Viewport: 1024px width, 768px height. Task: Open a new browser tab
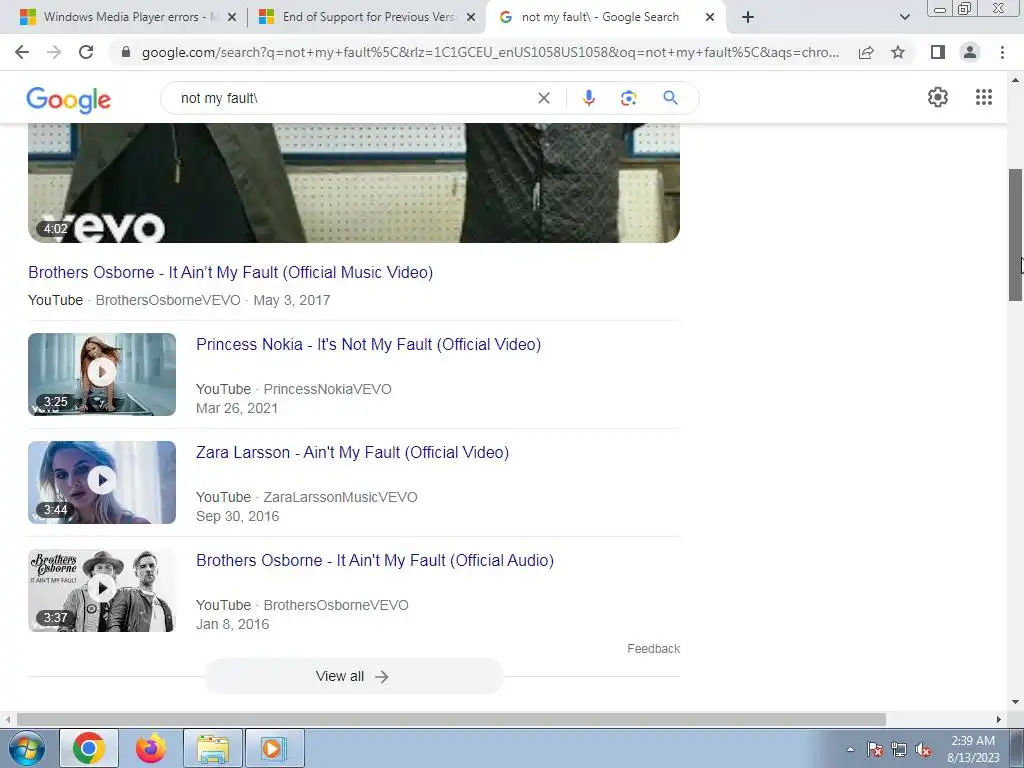coord(748,17)
